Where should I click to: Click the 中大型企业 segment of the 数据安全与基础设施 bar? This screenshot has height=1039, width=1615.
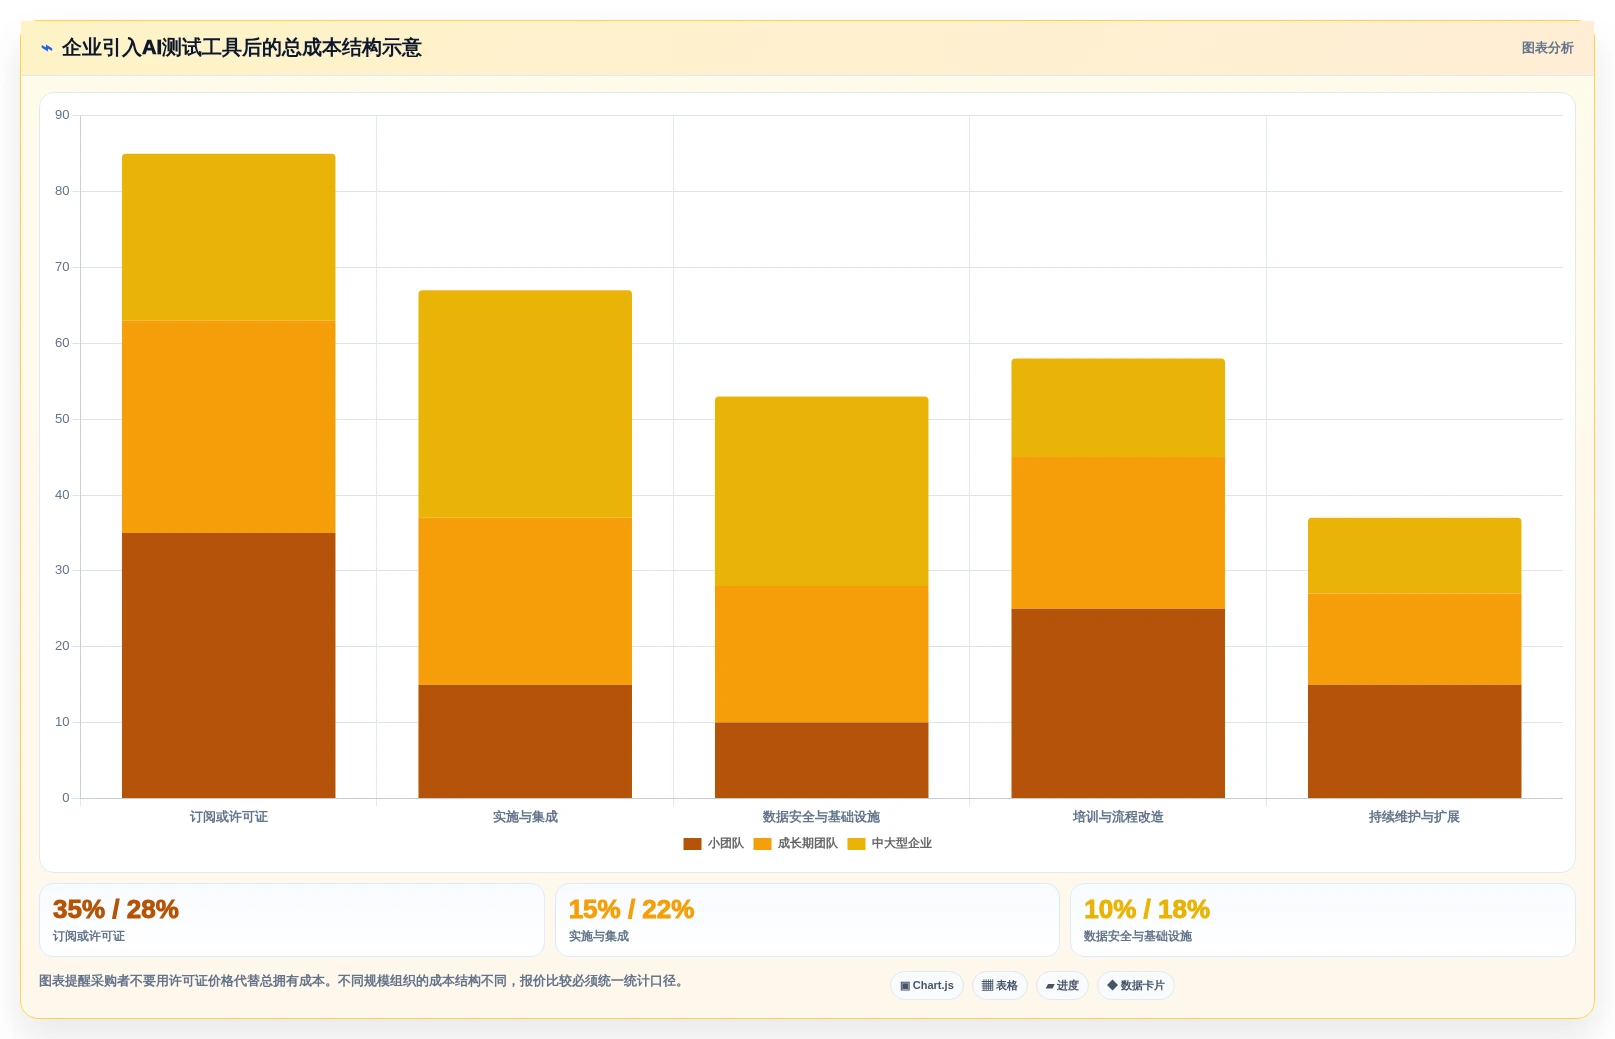(822, 491)
